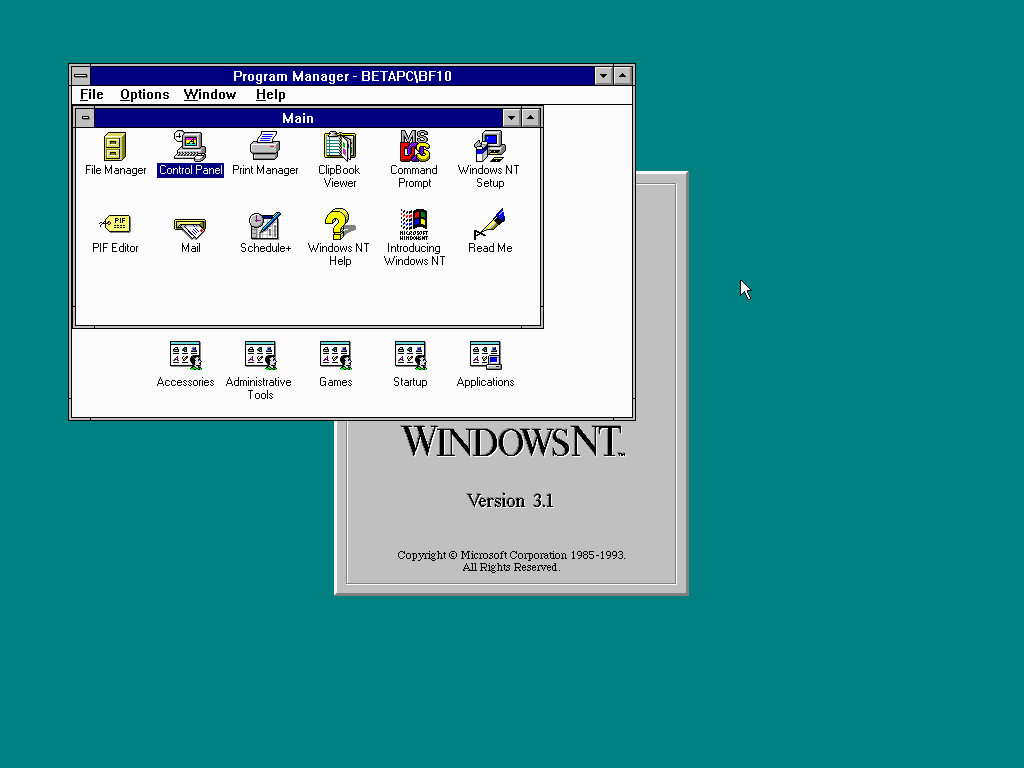This screenshot has width=1024, height=768.
Task: Select the PIF Editor icon
Action: pyautogui.click(x=116, y=225)
